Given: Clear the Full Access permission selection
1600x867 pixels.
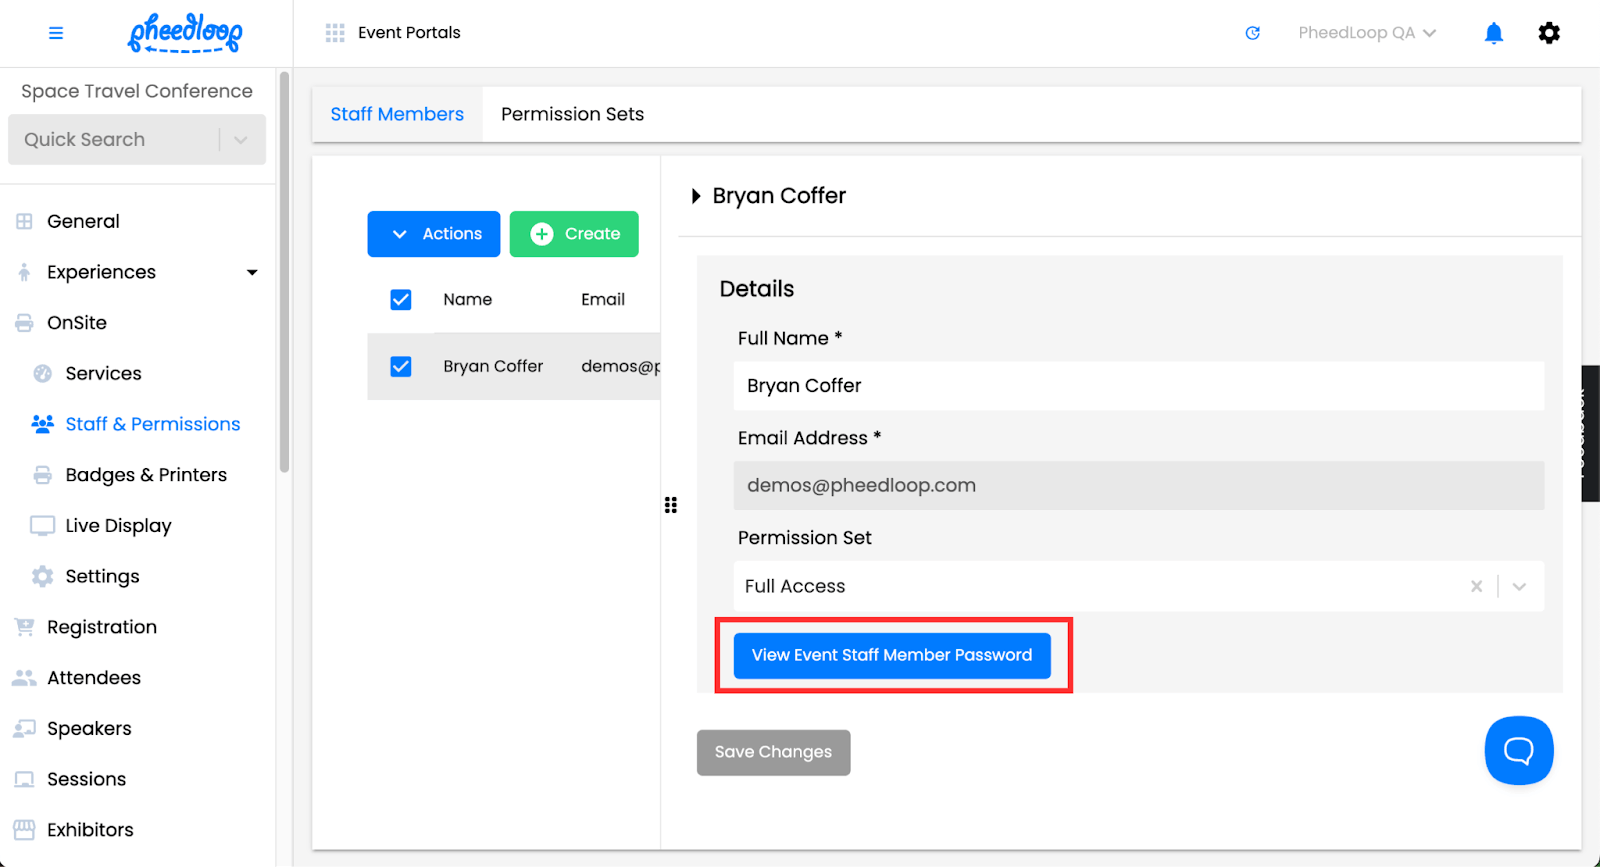Looking at the screenshot, I should 1476,587.
